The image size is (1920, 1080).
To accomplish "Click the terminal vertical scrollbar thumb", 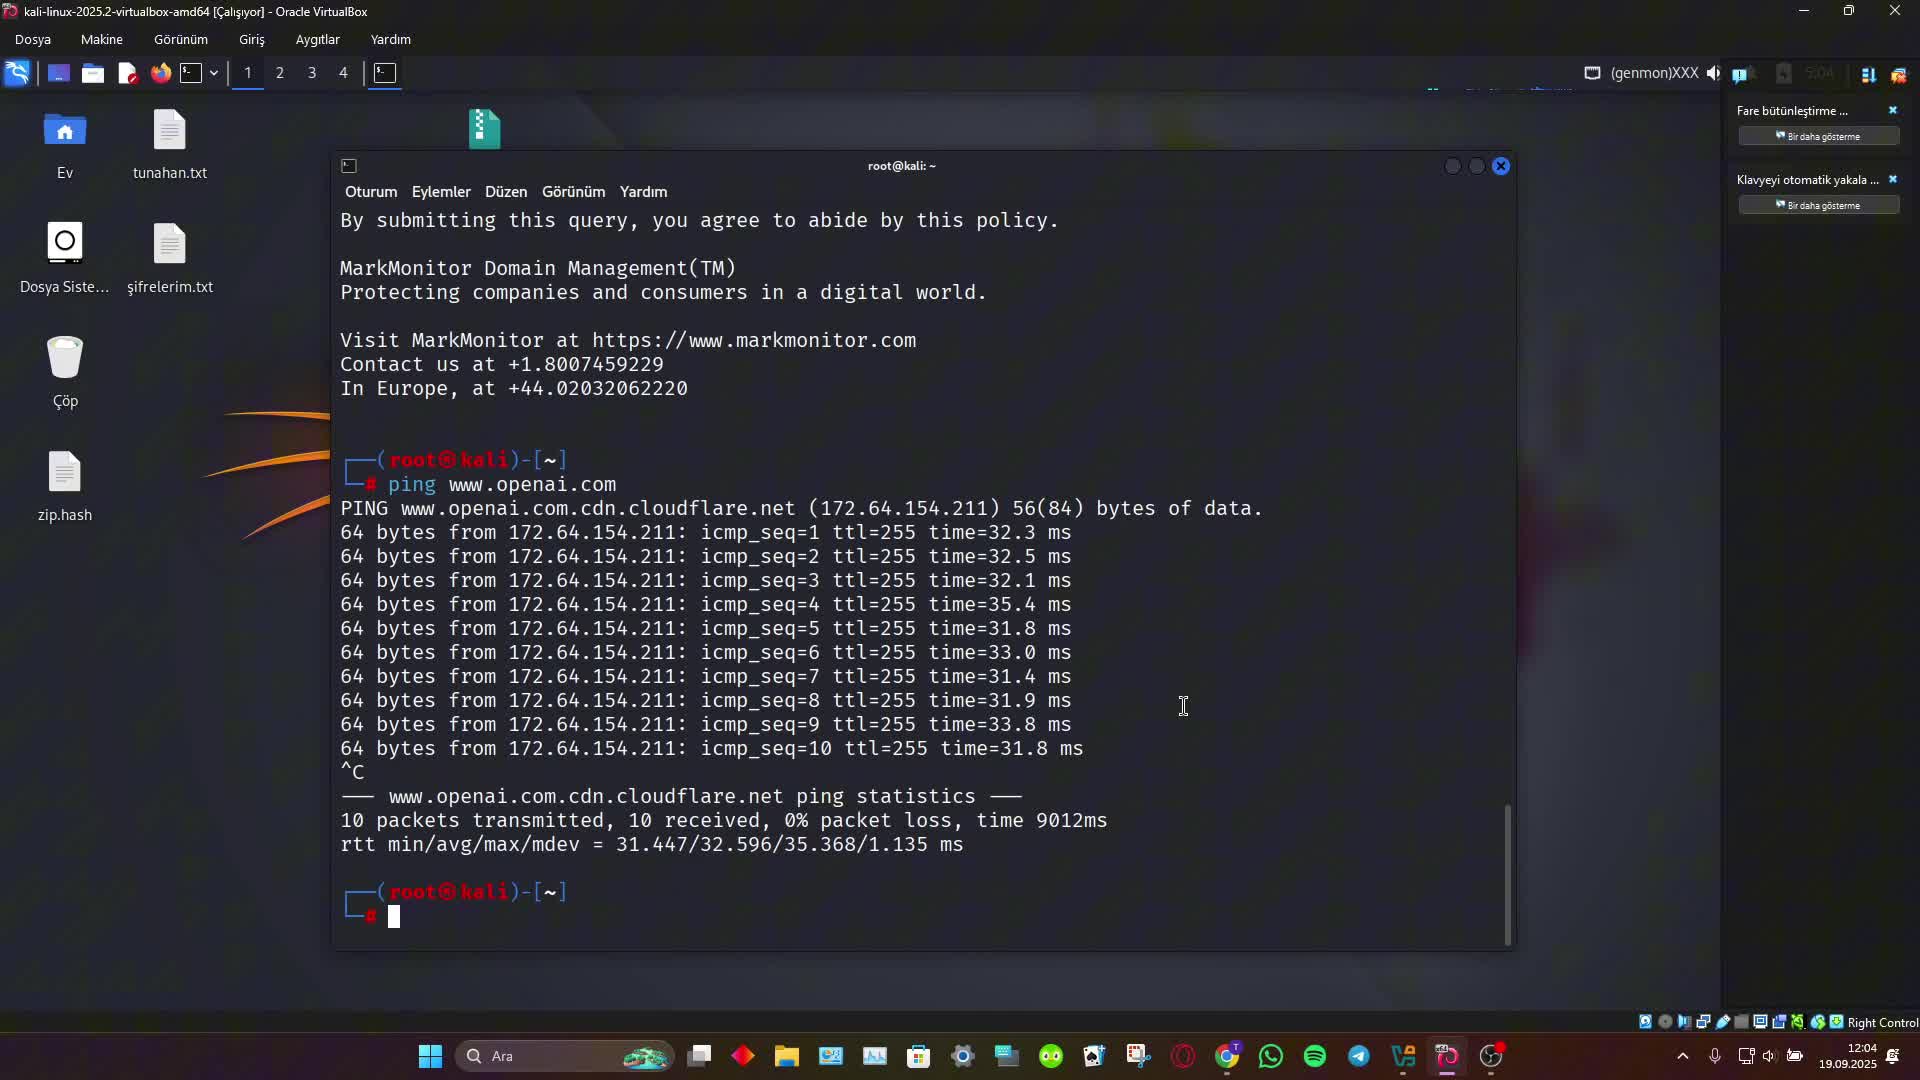I will (x=1507, y=874).
